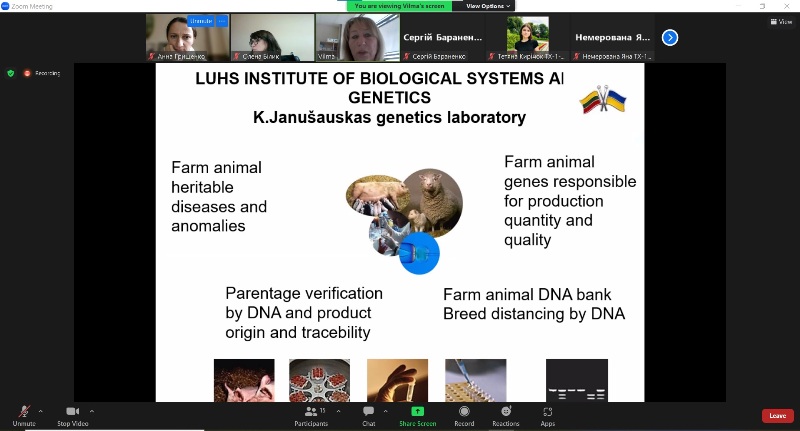Click Unmute button on Анна's video tile
This screenshot has width=800, height=431.
click(201, 21)
